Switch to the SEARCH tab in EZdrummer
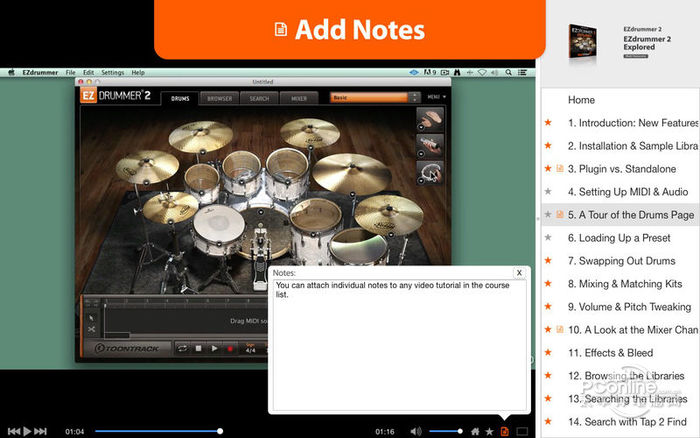 point(259,98)
